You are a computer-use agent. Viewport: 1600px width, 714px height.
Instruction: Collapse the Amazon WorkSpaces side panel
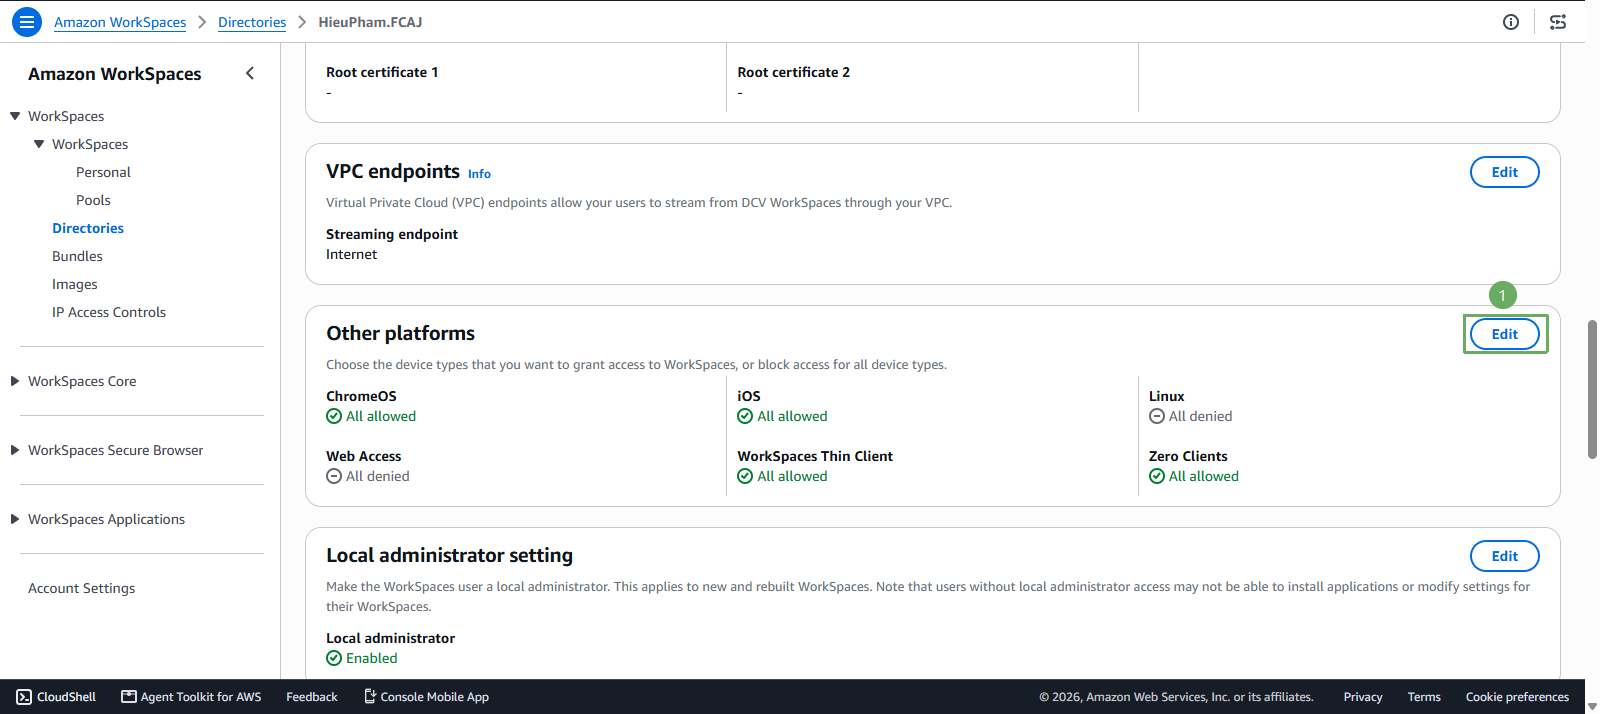point(250,73)
